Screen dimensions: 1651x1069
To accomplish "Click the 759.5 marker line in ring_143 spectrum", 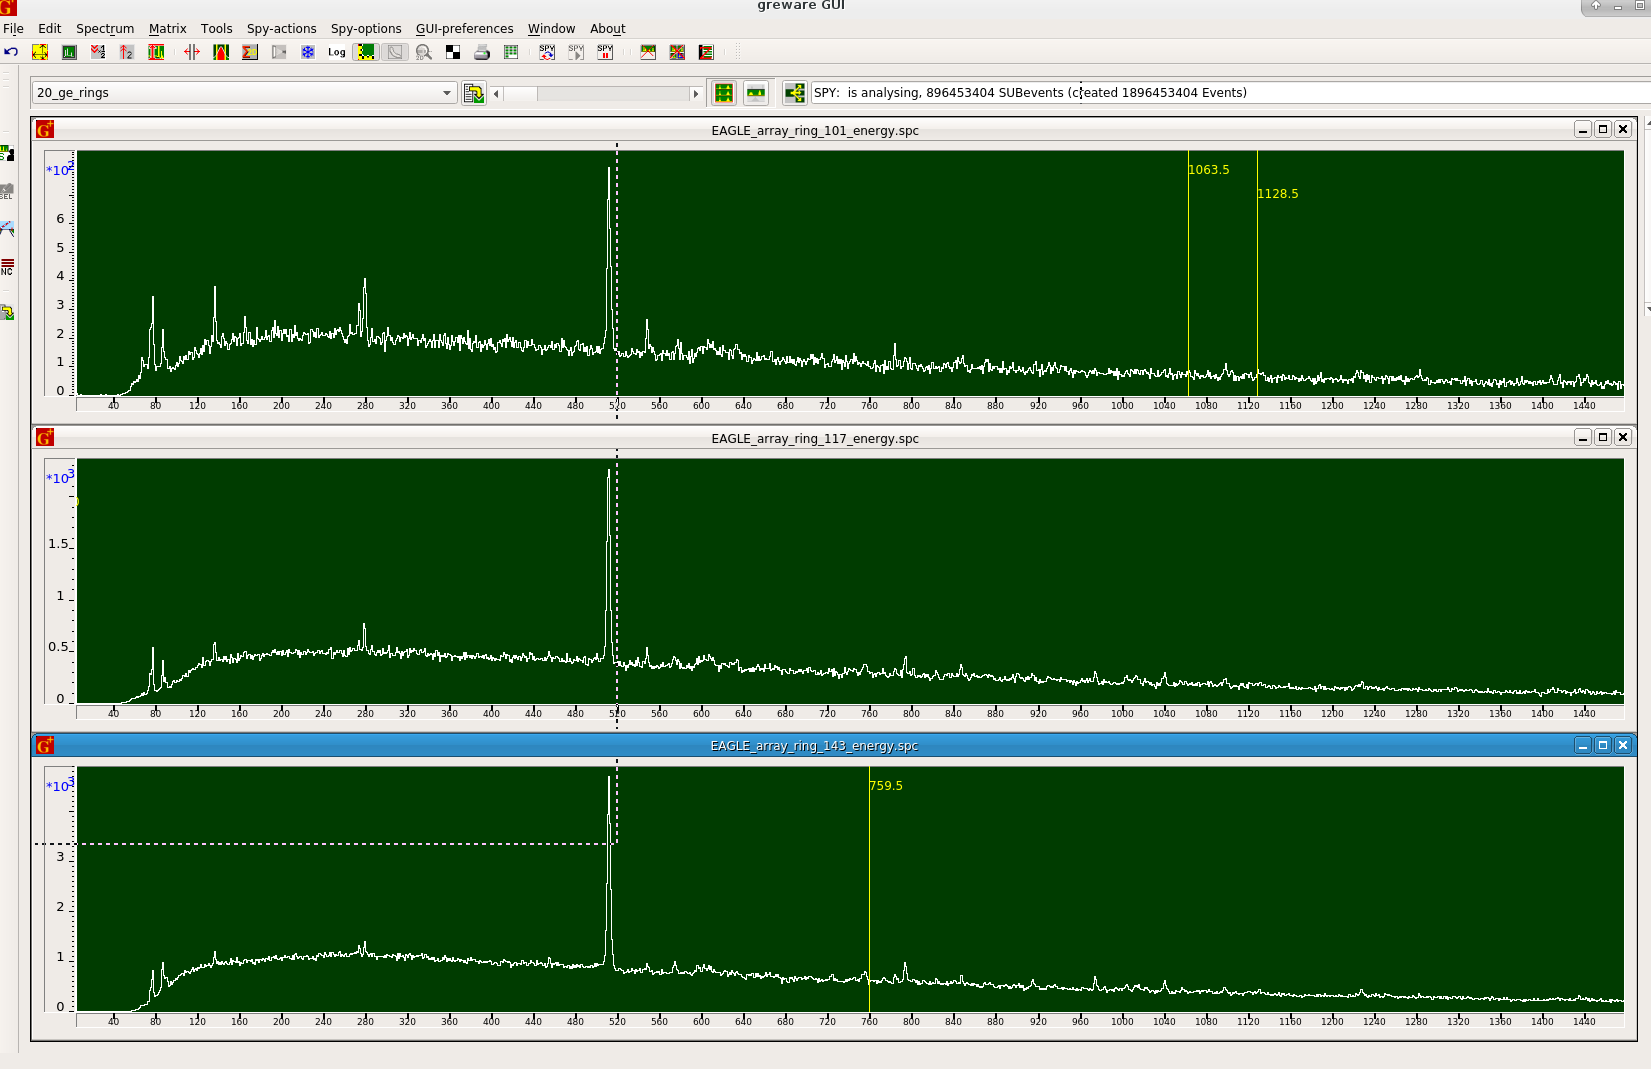I will [x=868, y=900].
